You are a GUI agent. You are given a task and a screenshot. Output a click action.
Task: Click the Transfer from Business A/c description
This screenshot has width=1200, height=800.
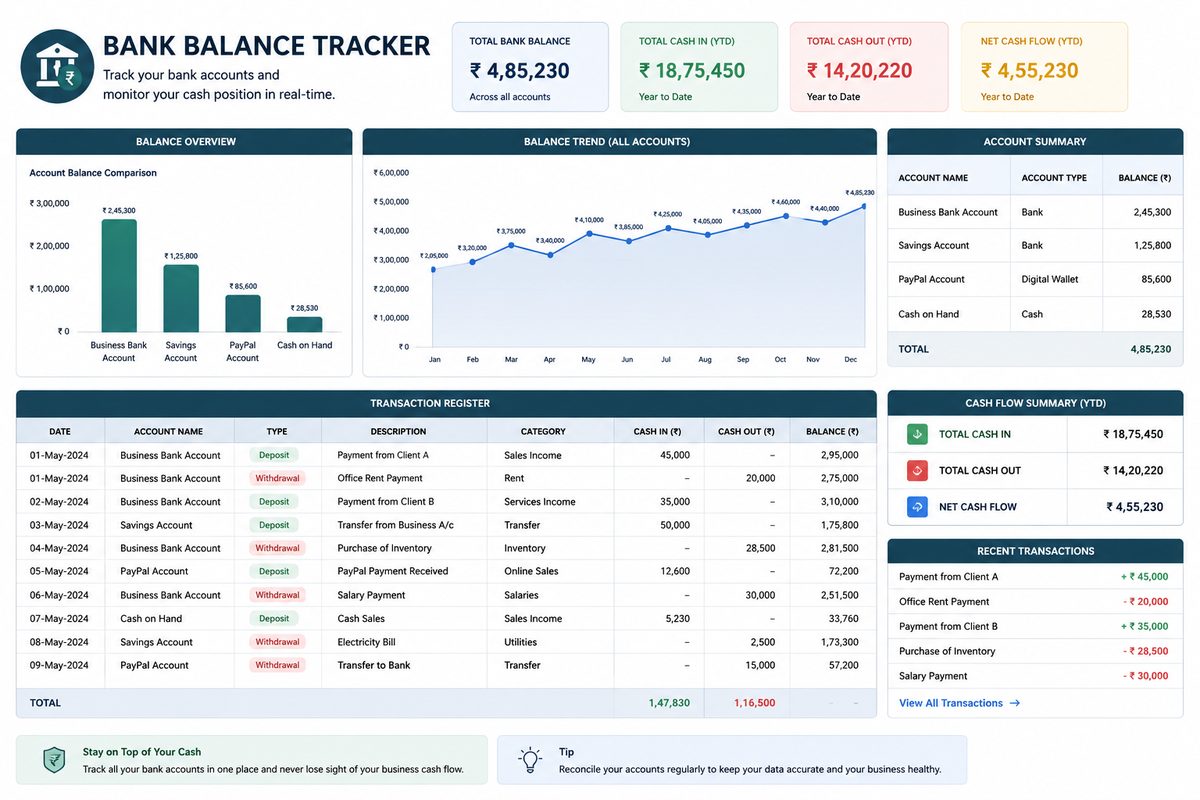[x=394, y=525]
